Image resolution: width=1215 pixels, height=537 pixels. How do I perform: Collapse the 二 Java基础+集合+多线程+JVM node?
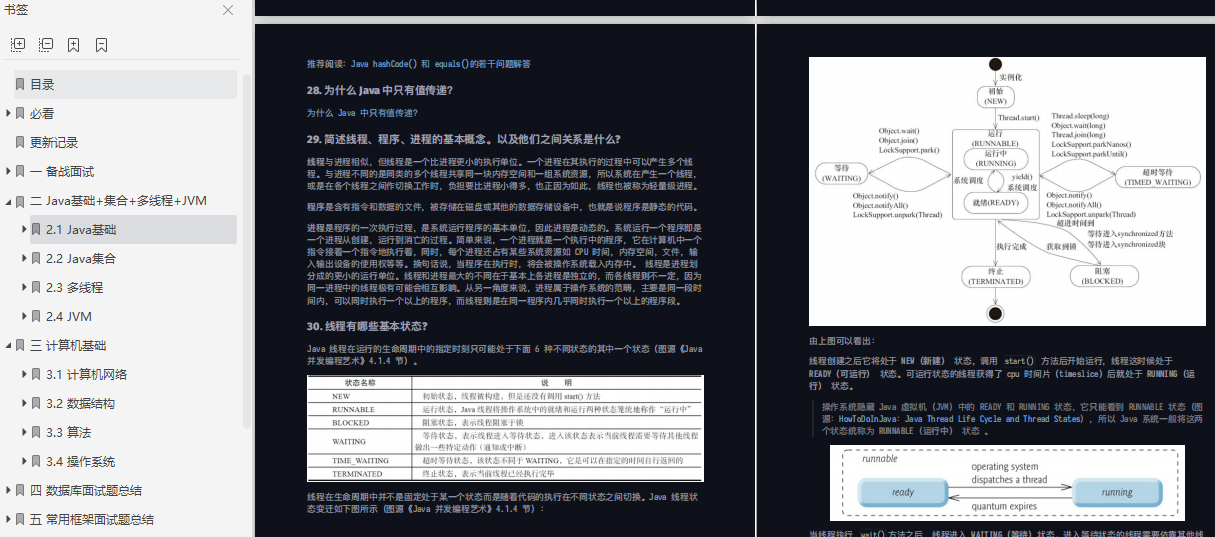click(9, 201)
